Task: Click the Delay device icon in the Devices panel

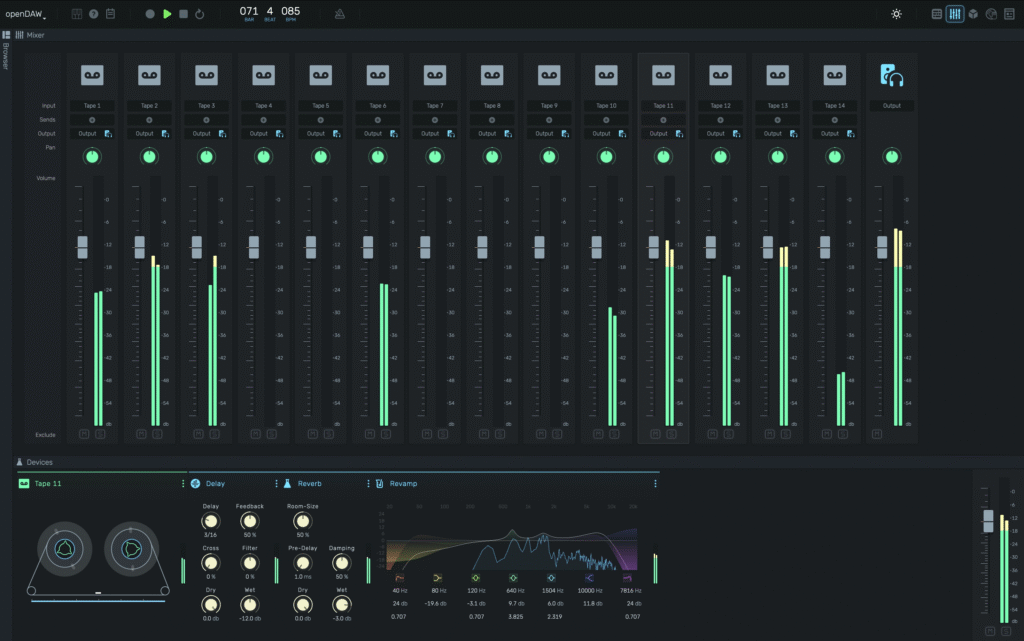Action: point(195,483)
